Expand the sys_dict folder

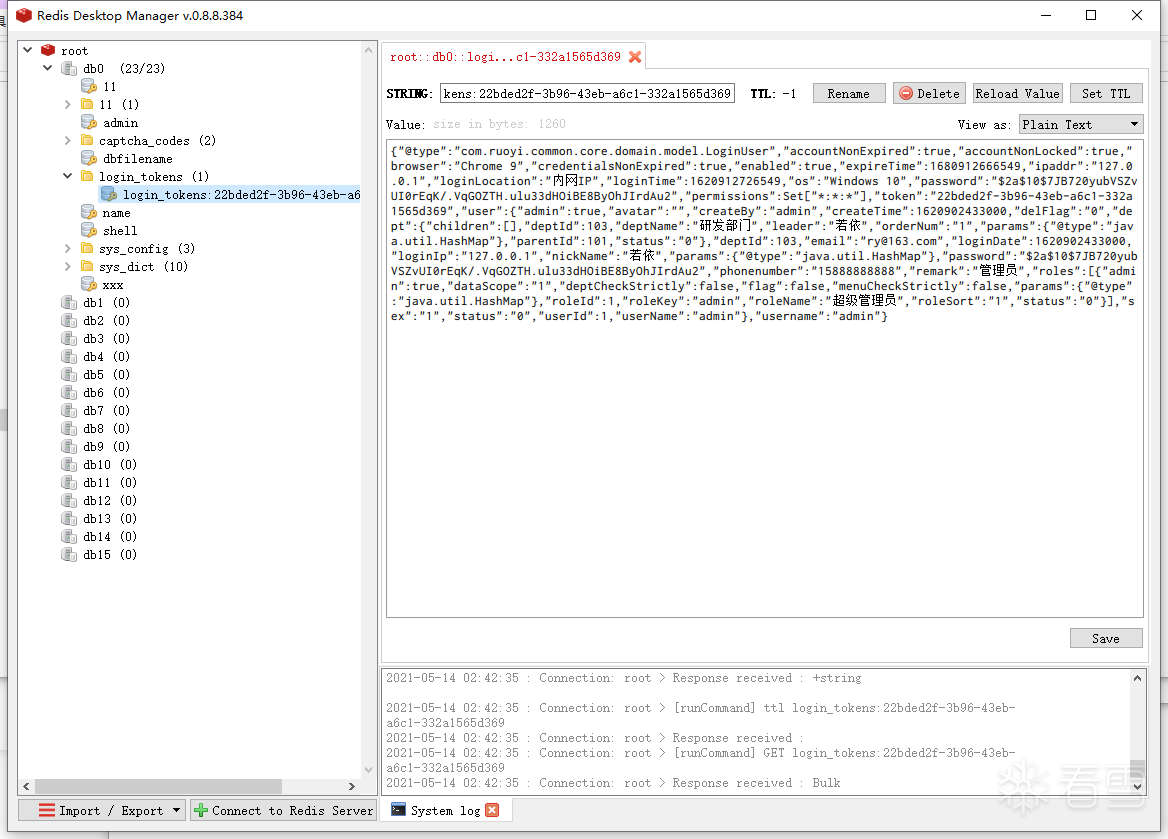pyautogui.click(x=68, y=266)
